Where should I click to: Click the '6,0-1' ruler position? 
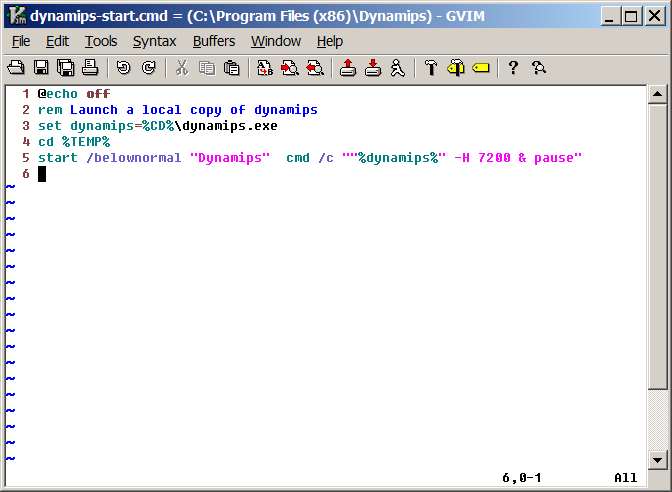tap(522, 477)
